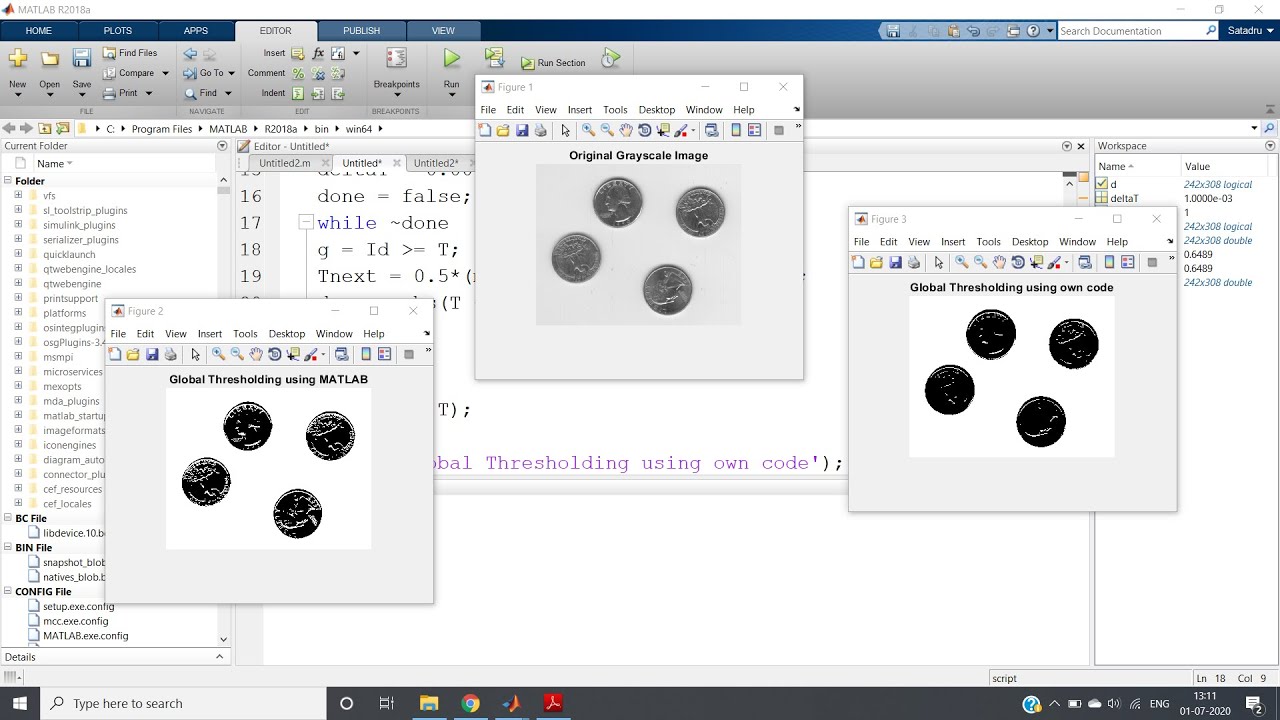Viewport: 1280px width, 720px height.
Task: Click the win64 segment in address path
Action: click(x=359, y=129)
